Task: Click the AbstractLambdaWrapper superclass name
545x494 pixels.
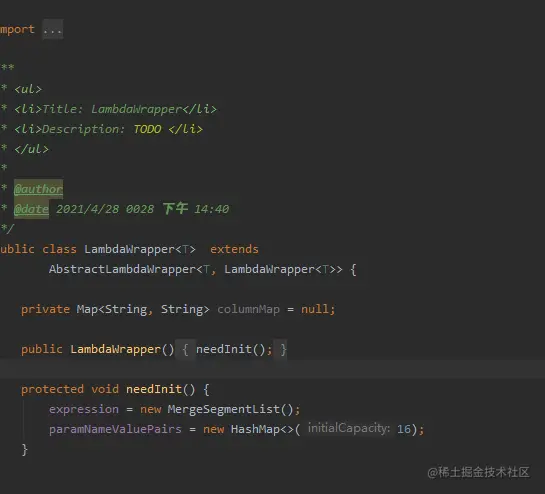Action: pyautogui.click(x=122, y=269)
